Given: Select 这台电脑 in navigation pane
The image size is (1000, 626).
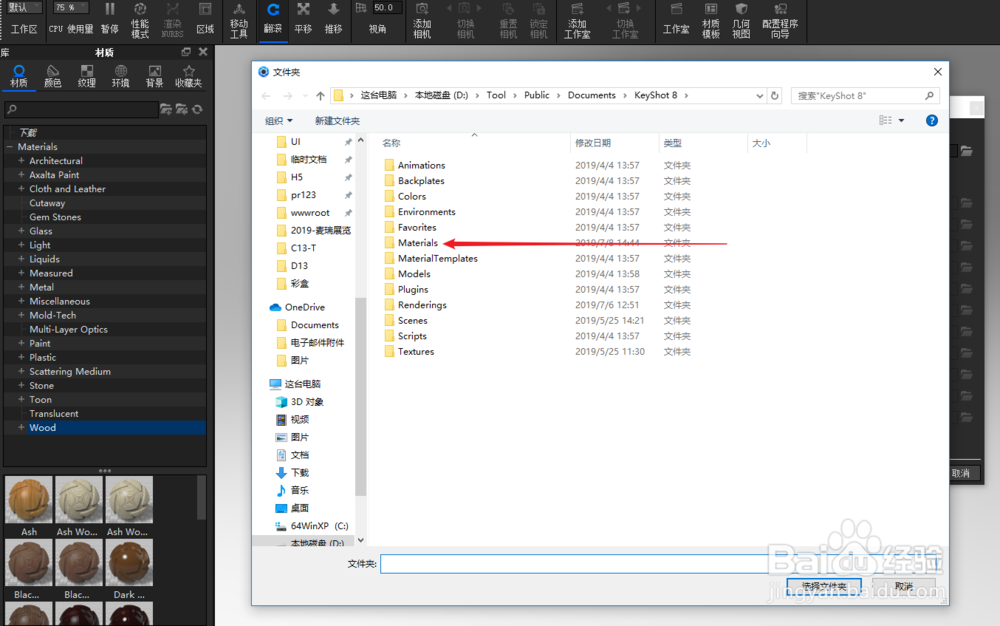Looking at the screenshot, I should click(x=302, y=384).
